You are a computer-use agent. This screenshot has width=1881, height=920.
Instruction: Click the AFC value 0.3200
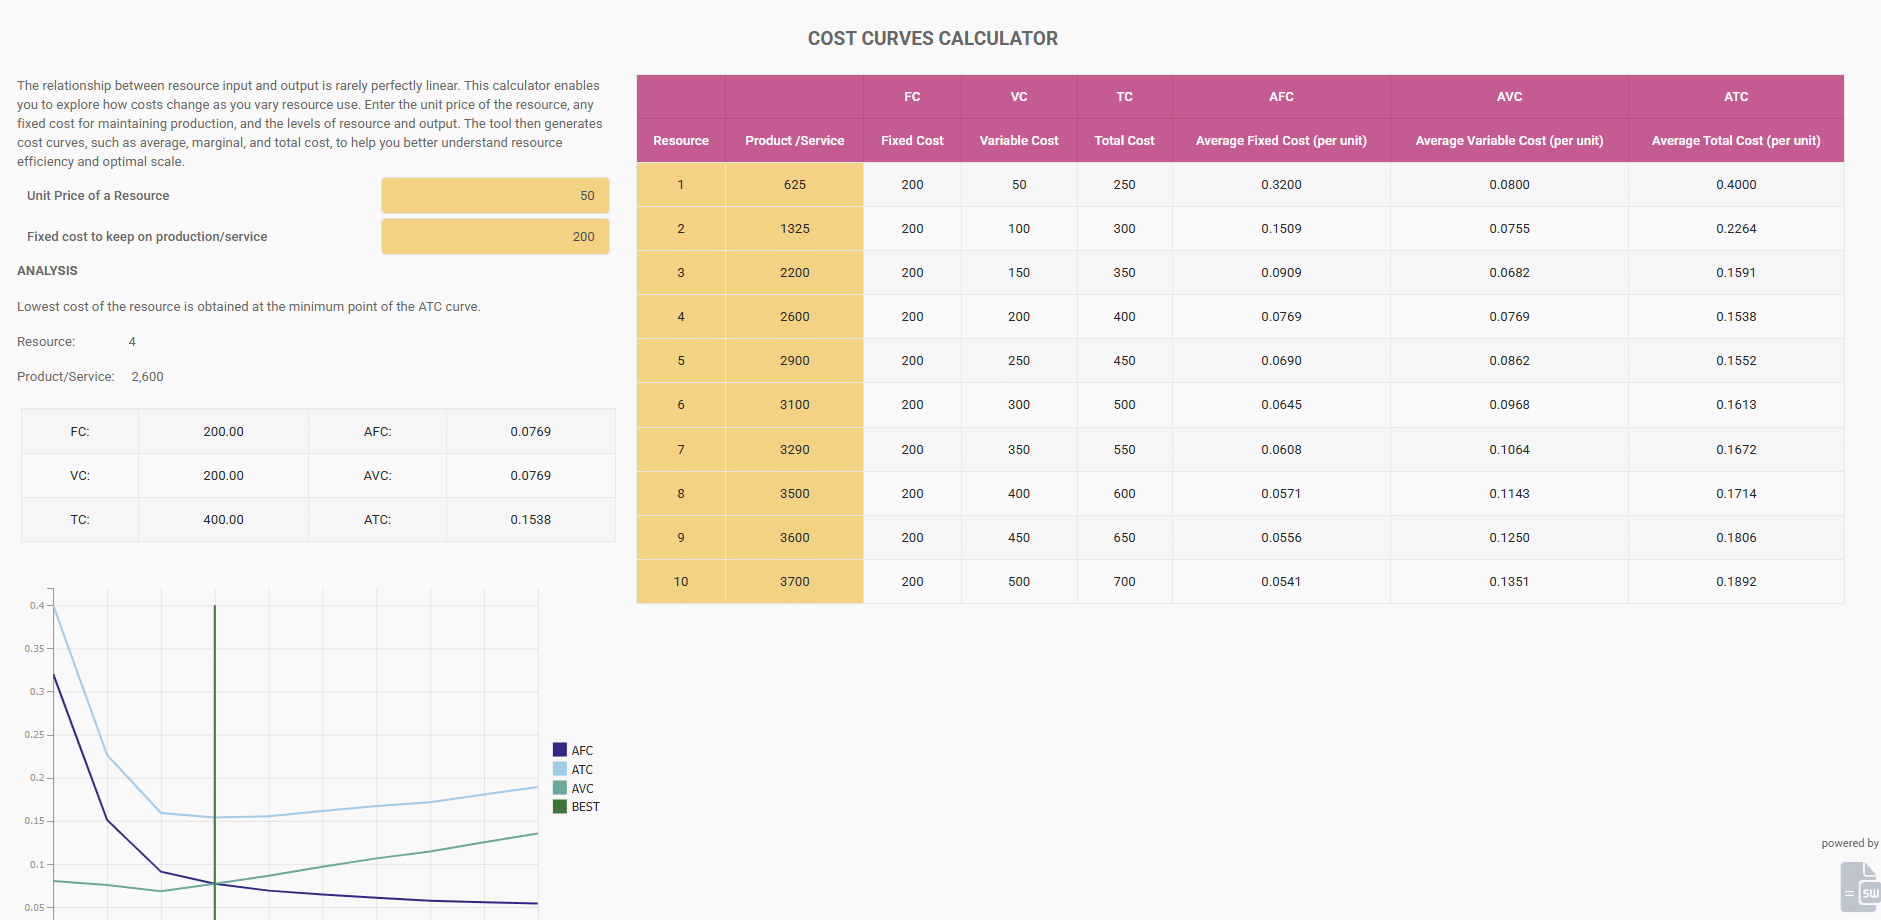1281,185
